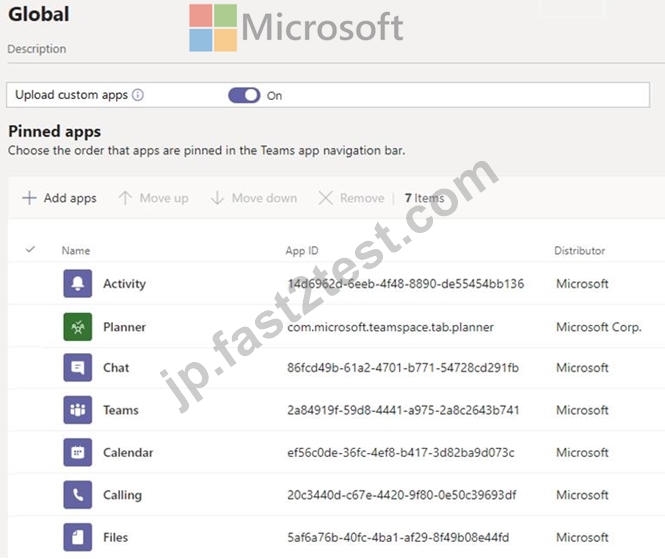Click the Move up button
665x559 pixels.
154,198
